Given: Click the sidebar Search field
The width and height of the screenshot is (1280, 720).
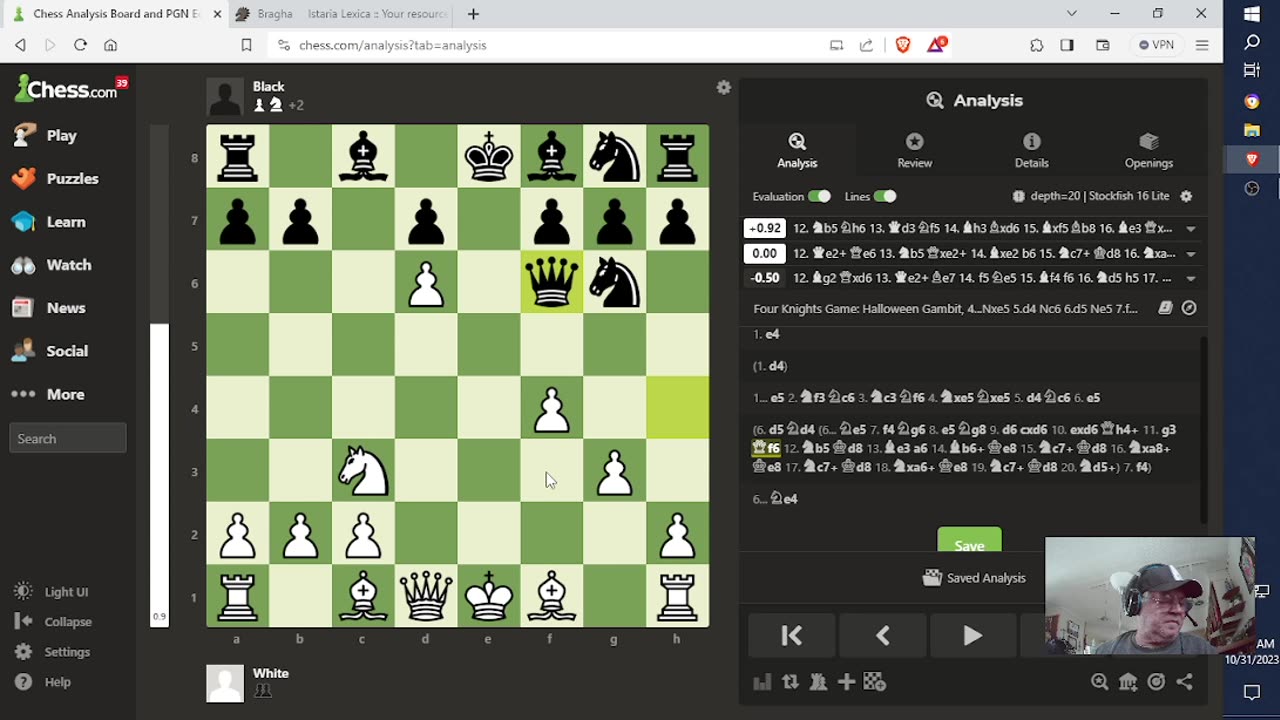Looking at the screenshot, I should (x=68, y=438).
